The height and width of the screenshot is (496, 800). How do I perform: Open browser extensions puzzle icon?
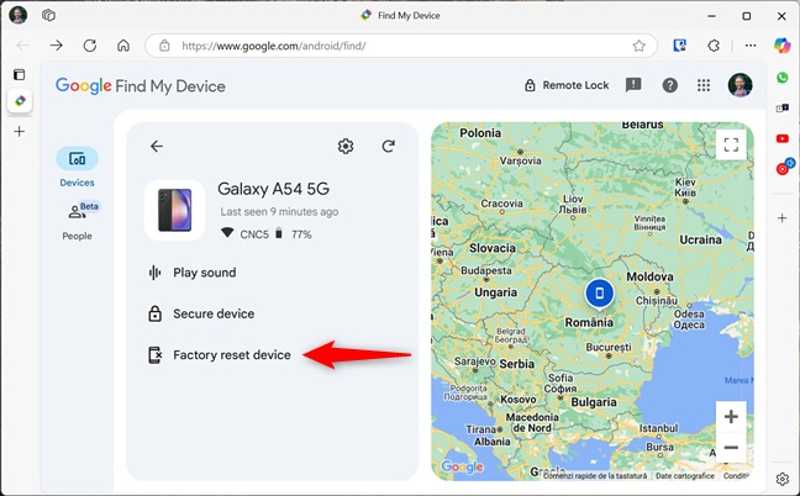pyautogui.click(x=713, y=46)
